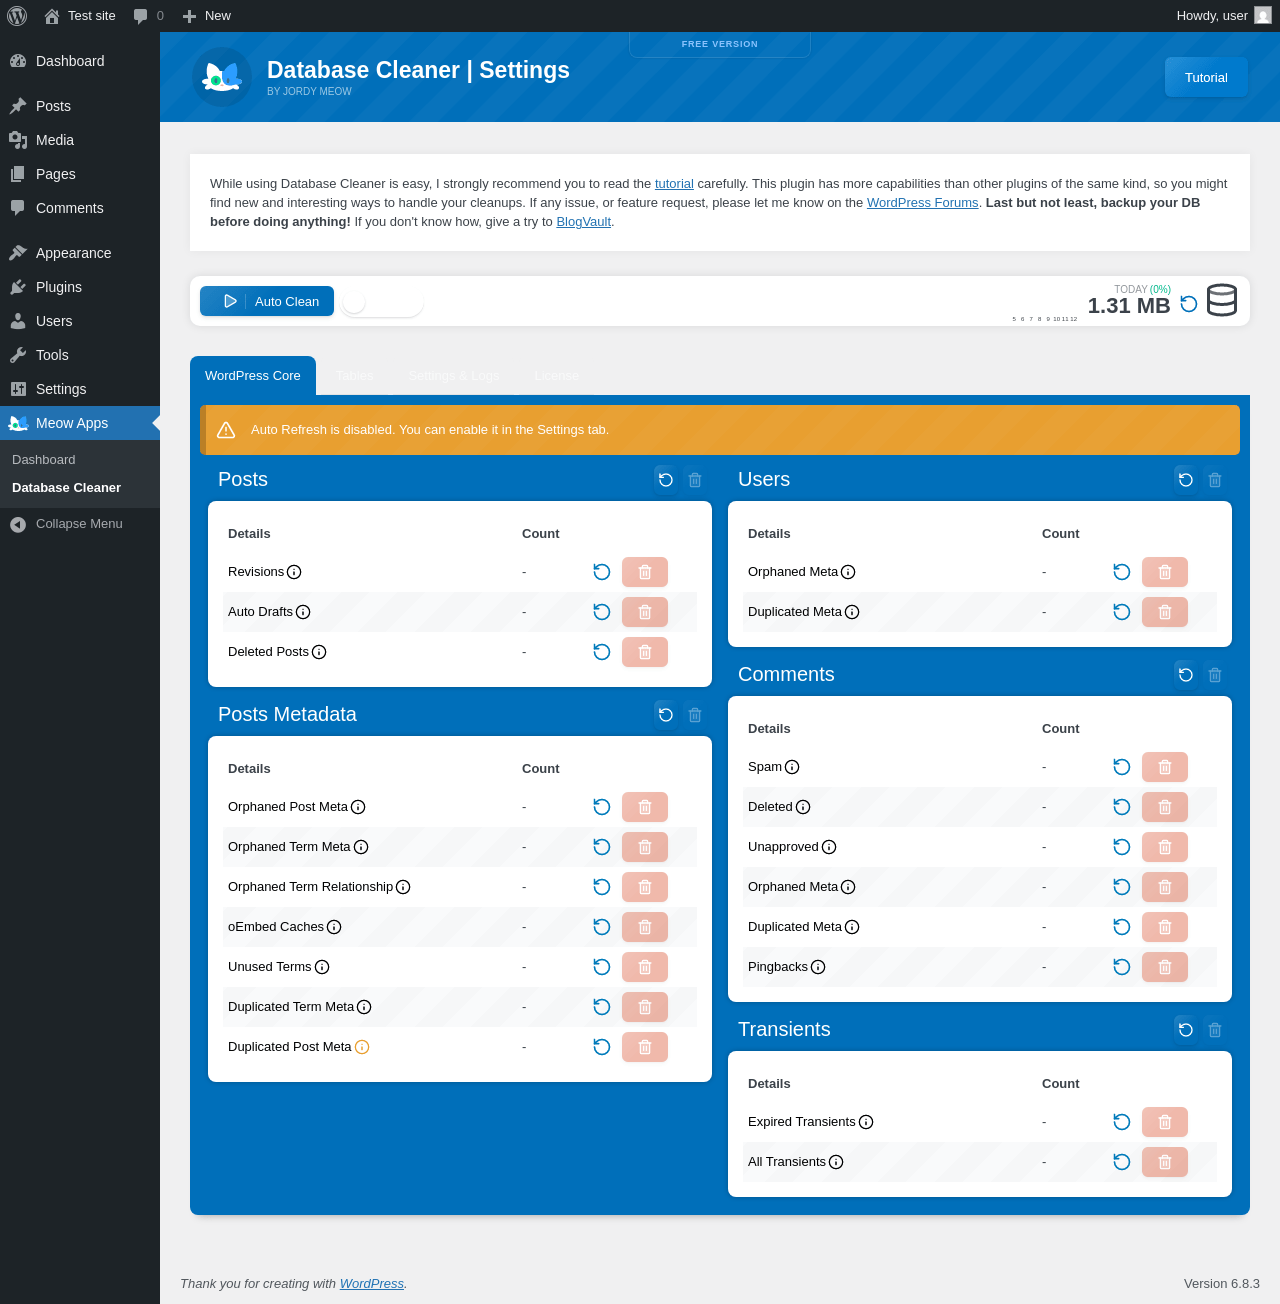
Task: Click the Posts Metadata header trash icon
Action: pyautogui.click(x=695, y=715)
